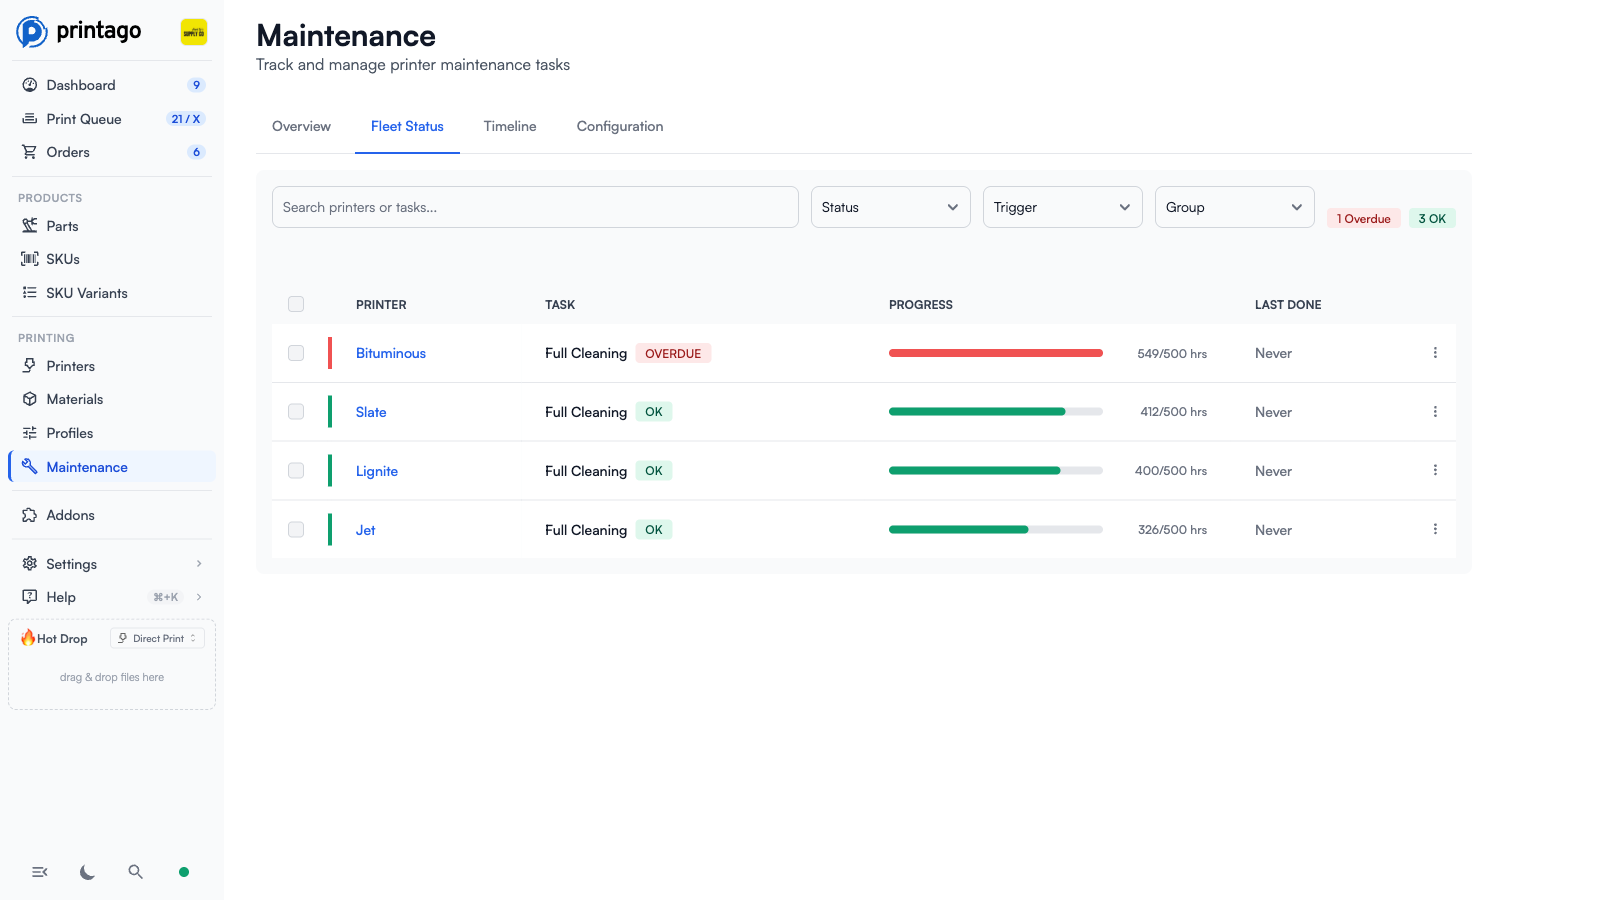
Task: Click the Print Queue stack icon
Action: tap(30, 118)
